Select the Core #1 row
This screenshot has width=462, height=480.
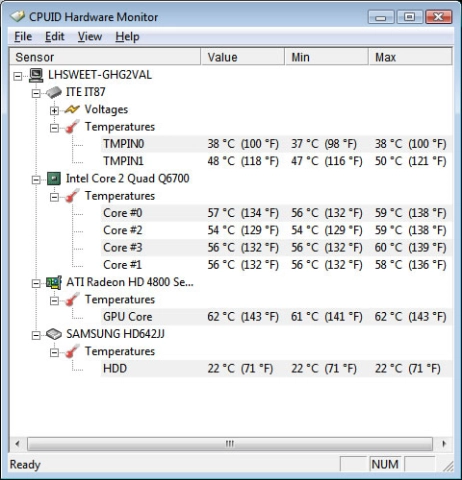(276, 265)
